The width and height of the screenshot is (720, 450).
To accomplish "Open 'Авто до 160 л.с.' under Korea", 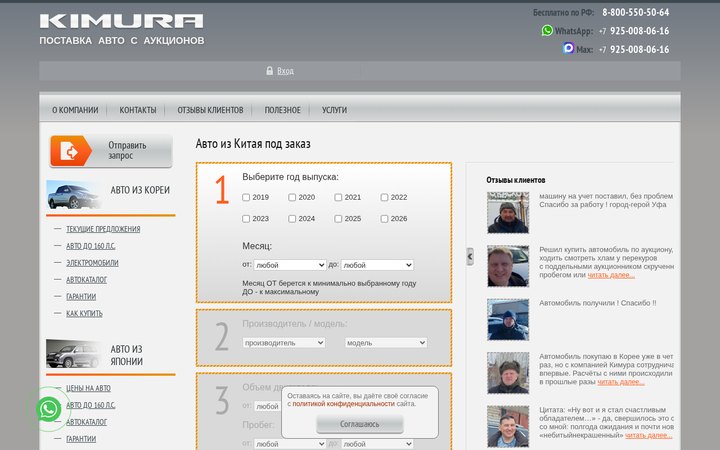I will coord(90,246).
